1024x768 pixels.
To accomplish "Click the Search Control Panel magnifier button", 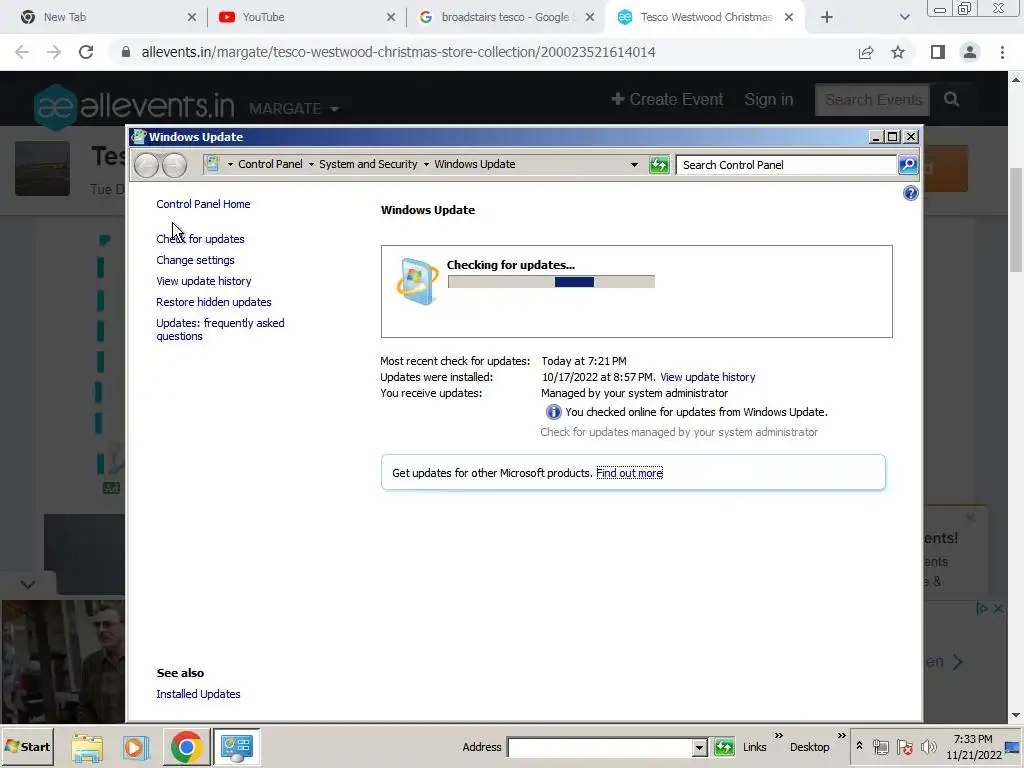I will 908,165.
